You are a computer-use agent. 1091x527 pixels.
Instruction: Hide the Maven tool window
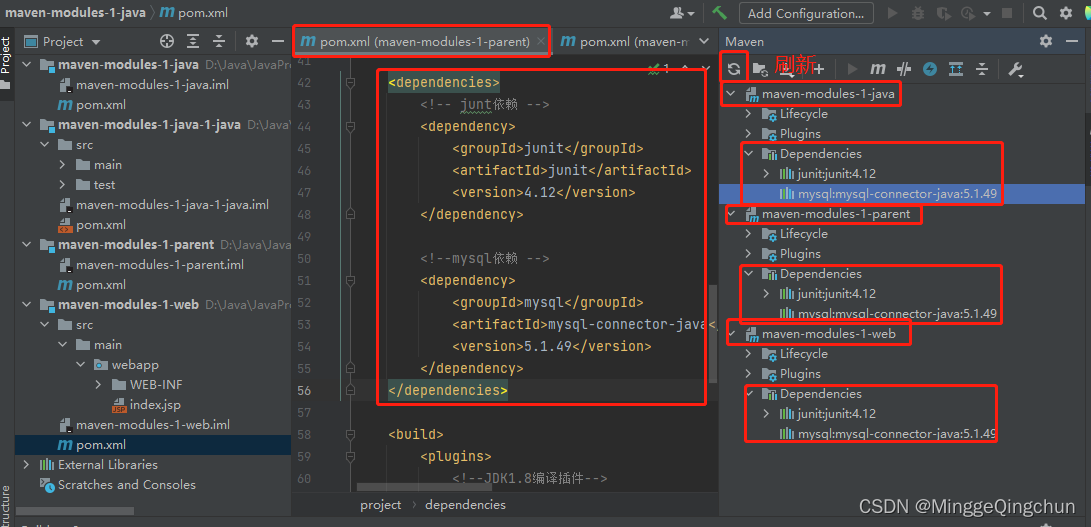(x=1072, y=42)
